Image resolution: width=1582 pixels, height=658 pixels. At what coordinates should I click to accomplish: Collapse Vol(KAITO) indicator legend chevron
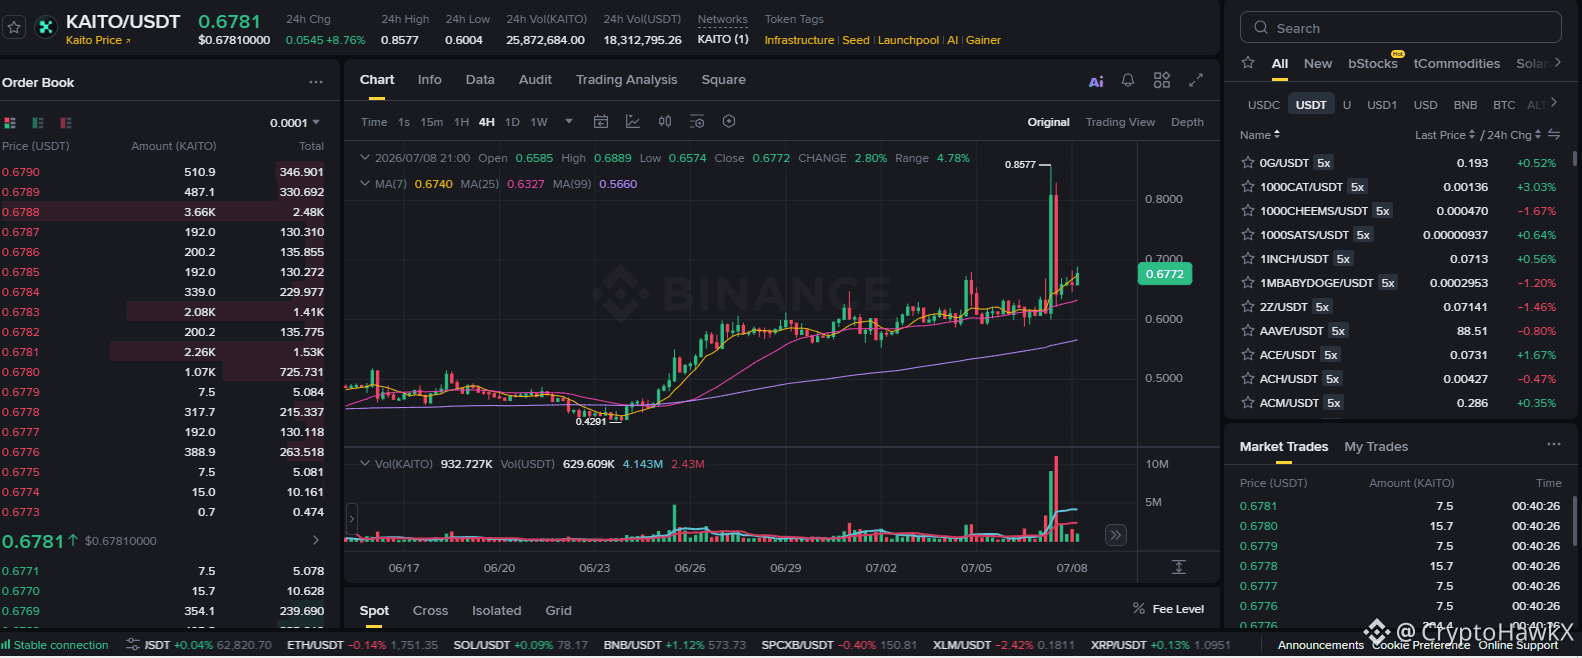pos(365,464)
